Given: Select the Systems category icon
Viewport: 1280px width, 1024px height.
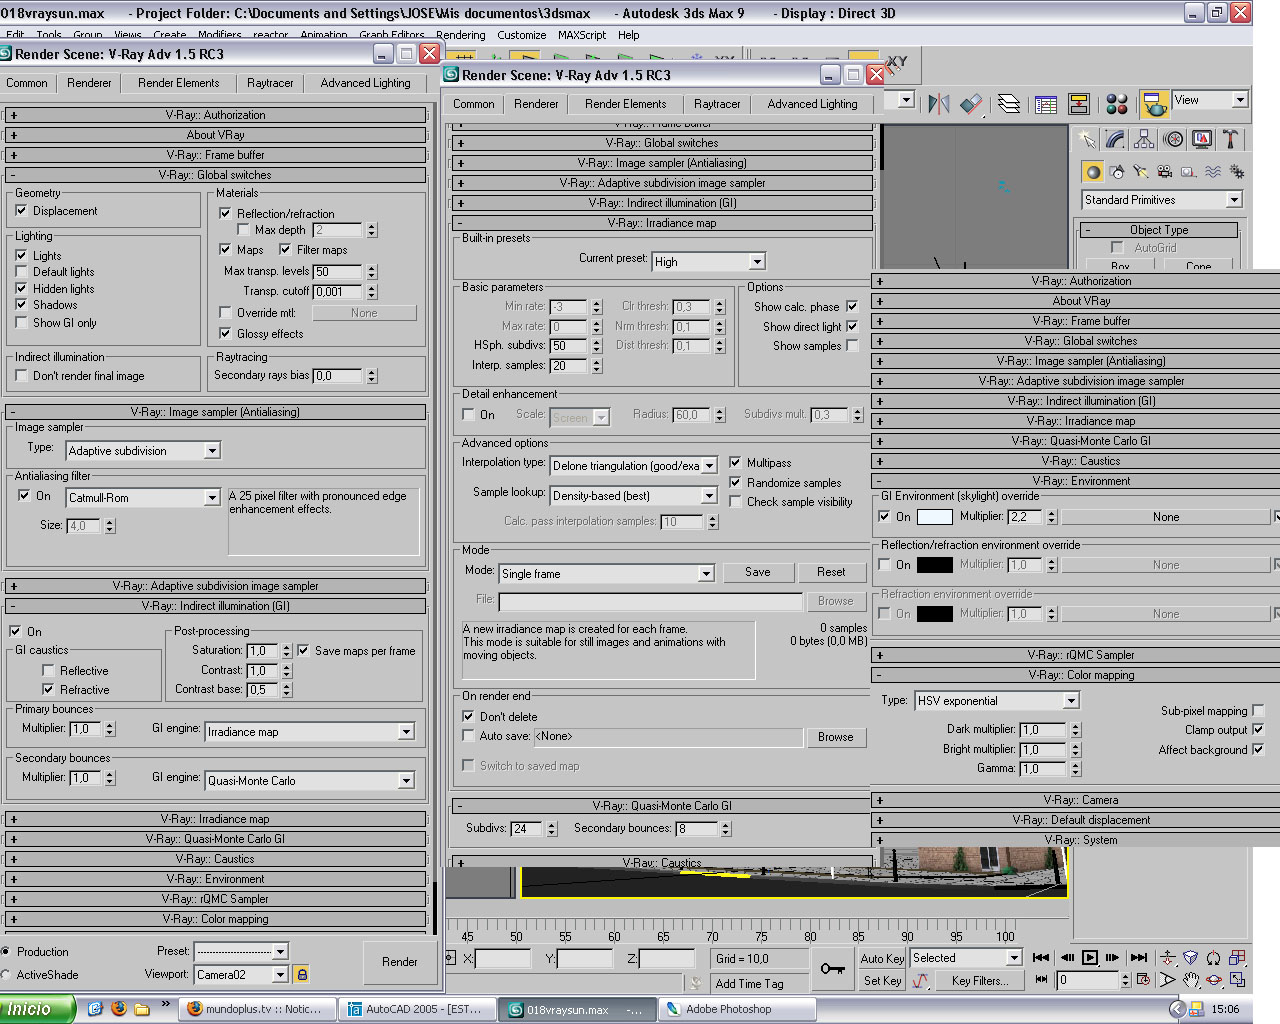Looking at the screenshot, I should (x=1237, y=172).
